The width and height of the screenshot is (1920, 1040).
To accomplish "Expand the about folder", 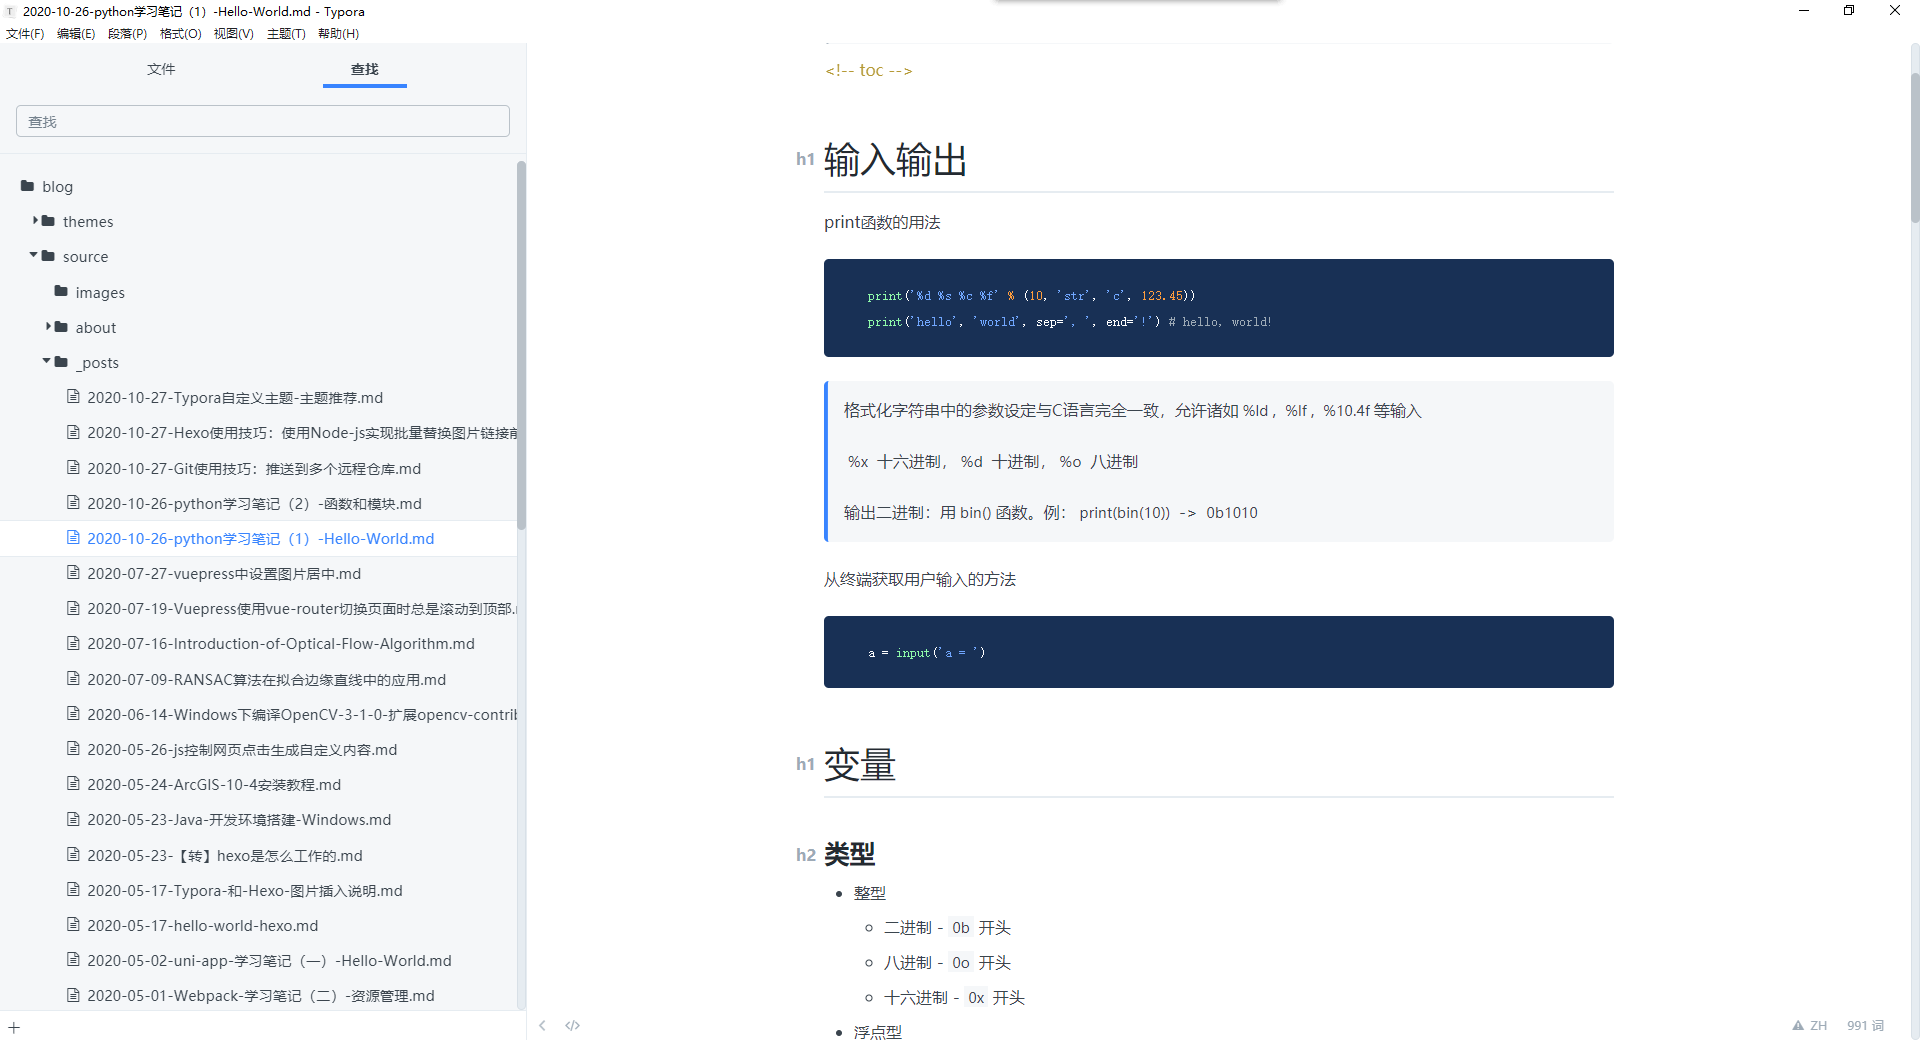I will tap(48, 327).
